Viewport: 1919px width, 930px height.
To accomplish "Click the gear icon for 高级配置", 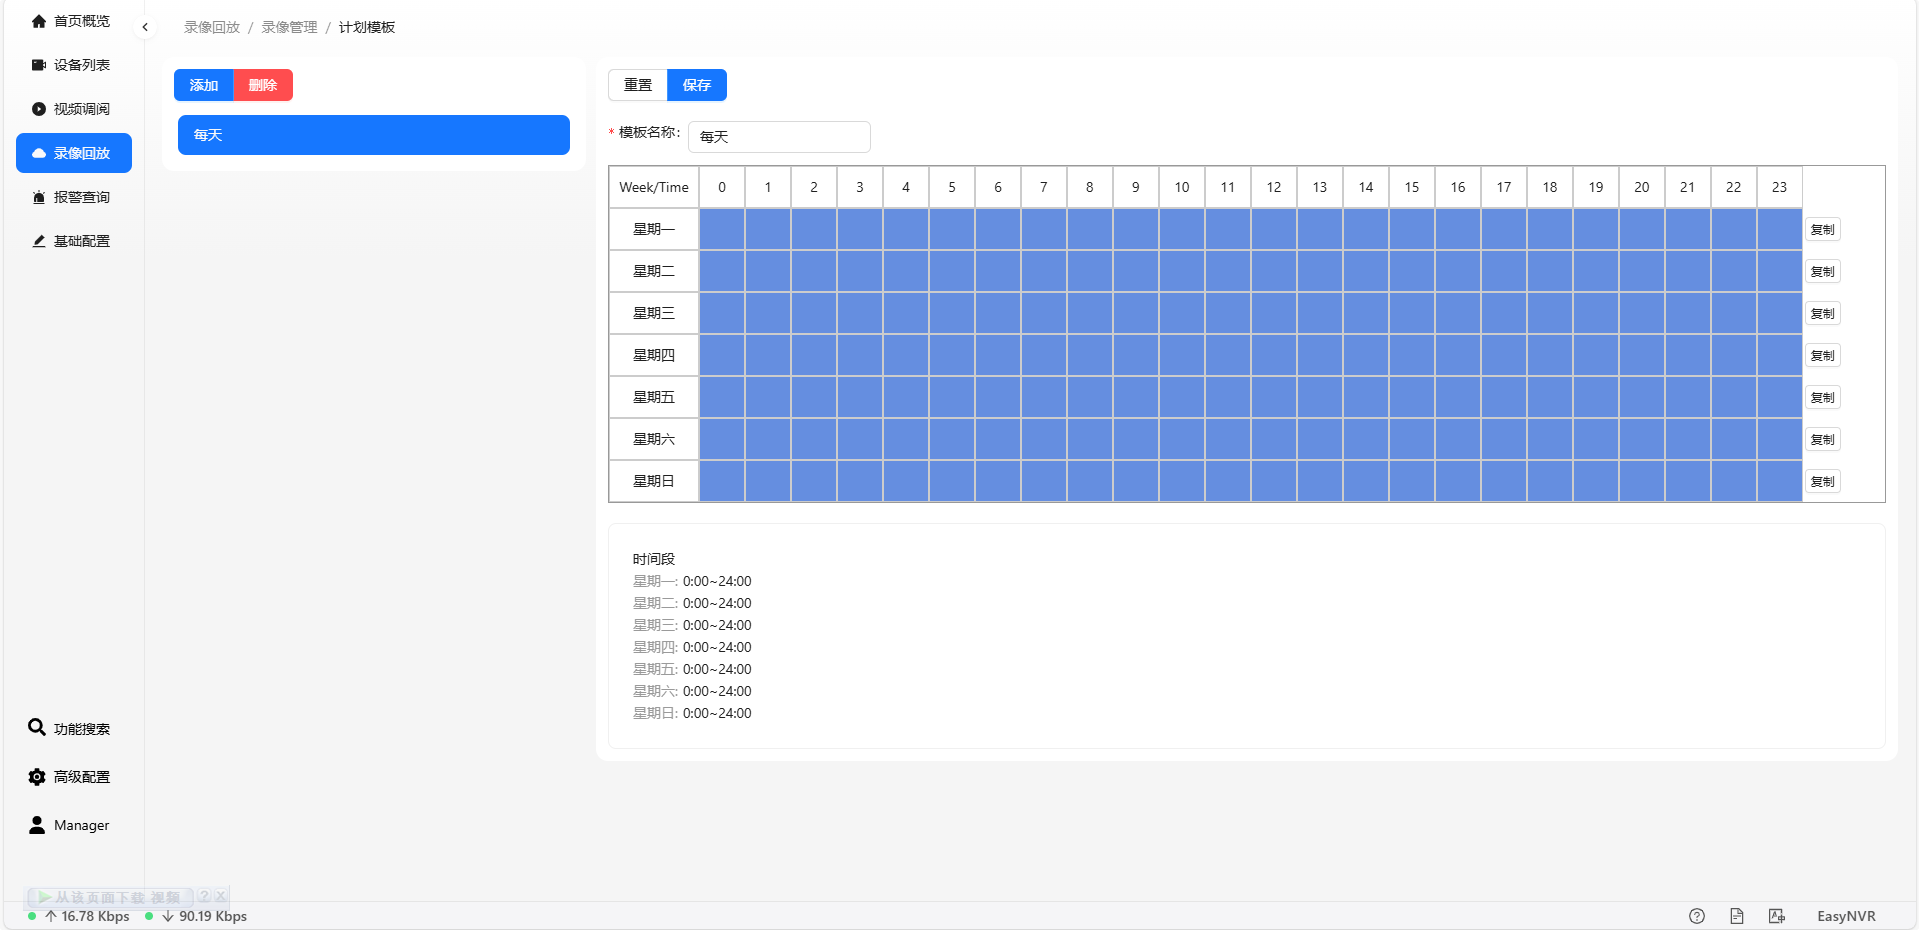I will (x=37, y=777).
